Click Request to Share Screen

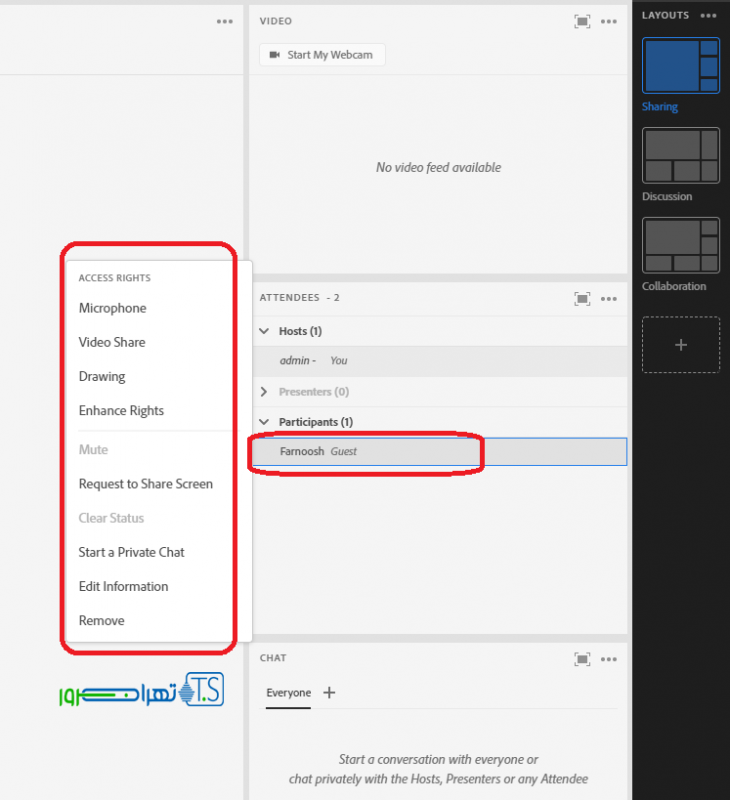coord(146,484)
